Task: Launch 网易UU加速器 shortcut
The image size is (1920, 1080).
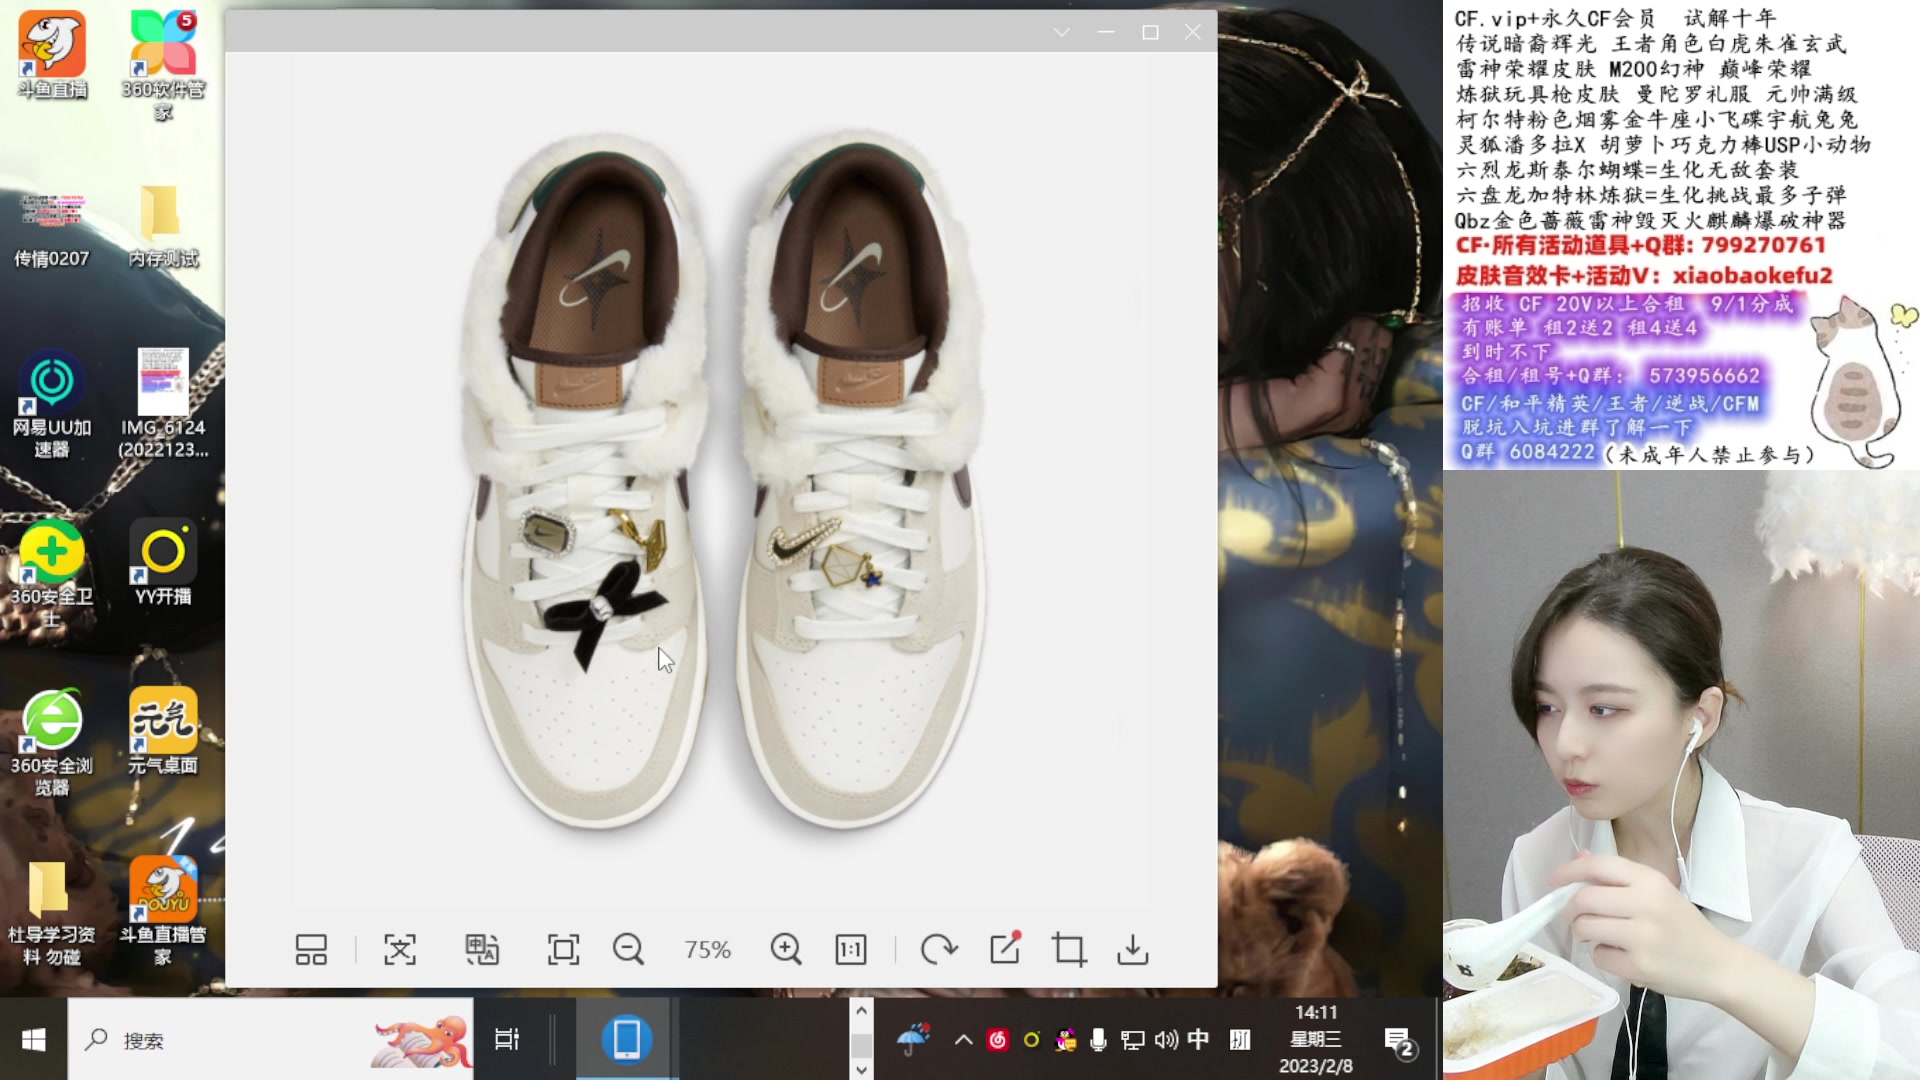Action: click(52, 404)
